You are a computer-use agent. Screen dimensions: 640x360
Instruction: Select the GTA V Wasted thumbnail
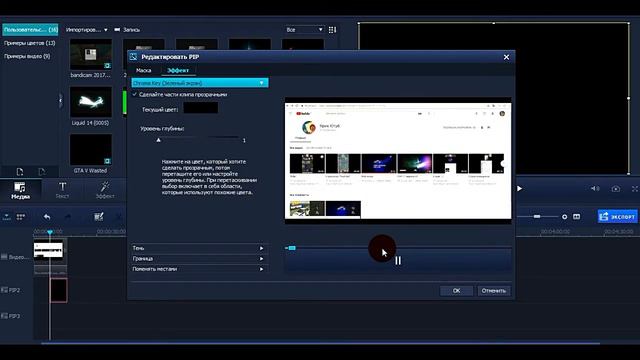[x=91, y=150]
